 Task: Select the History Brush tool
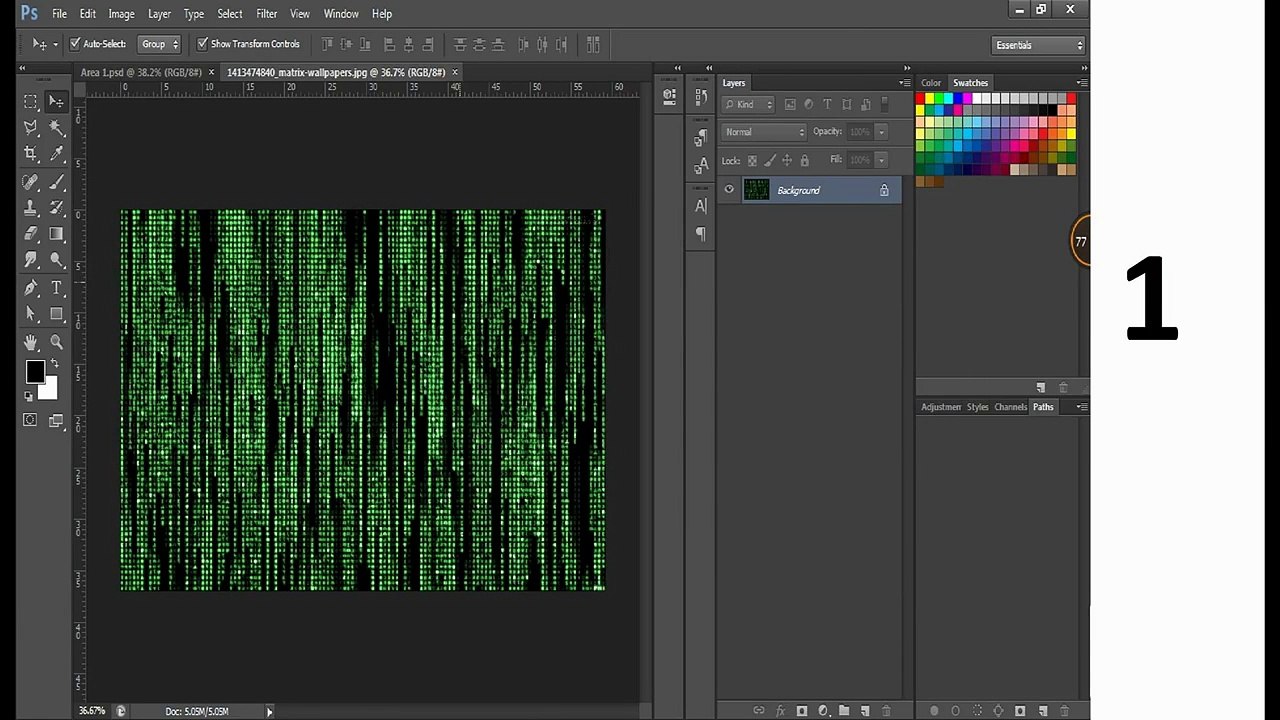click(57, 208)
